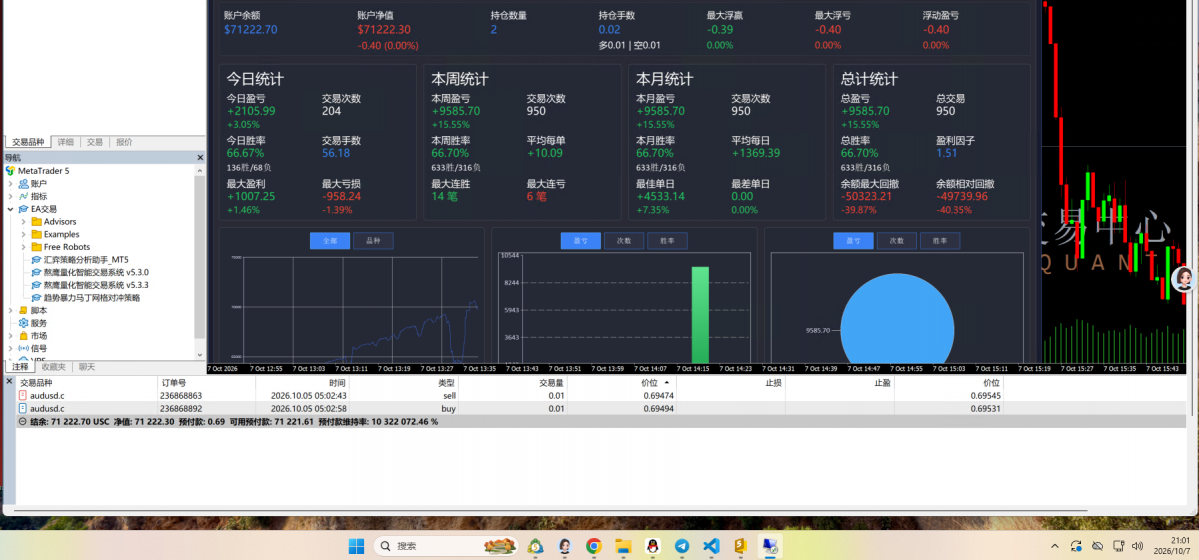This screenshot has height=560, width=1199.
Task: Click the MetaTrader 5 root icon in navigator
Action: [x=10, y=171]
